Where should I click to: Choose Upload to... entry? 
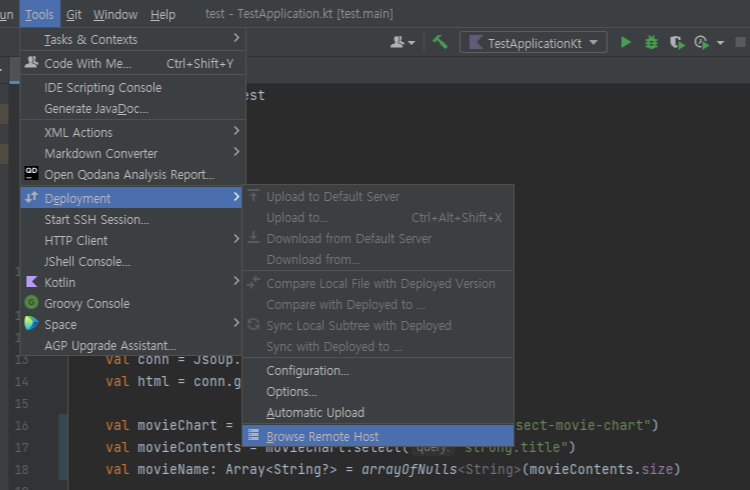(x=378, y=217)
